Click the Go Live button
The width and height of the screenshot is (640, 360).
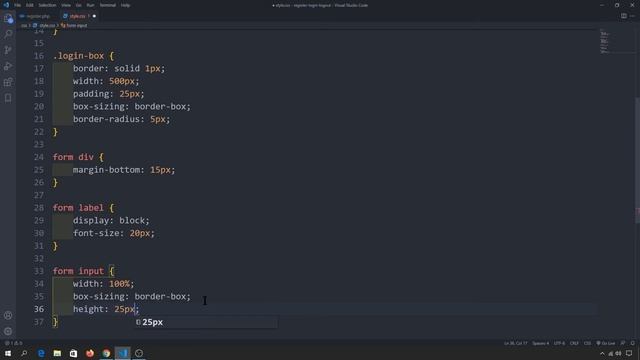tap(606, 343)
